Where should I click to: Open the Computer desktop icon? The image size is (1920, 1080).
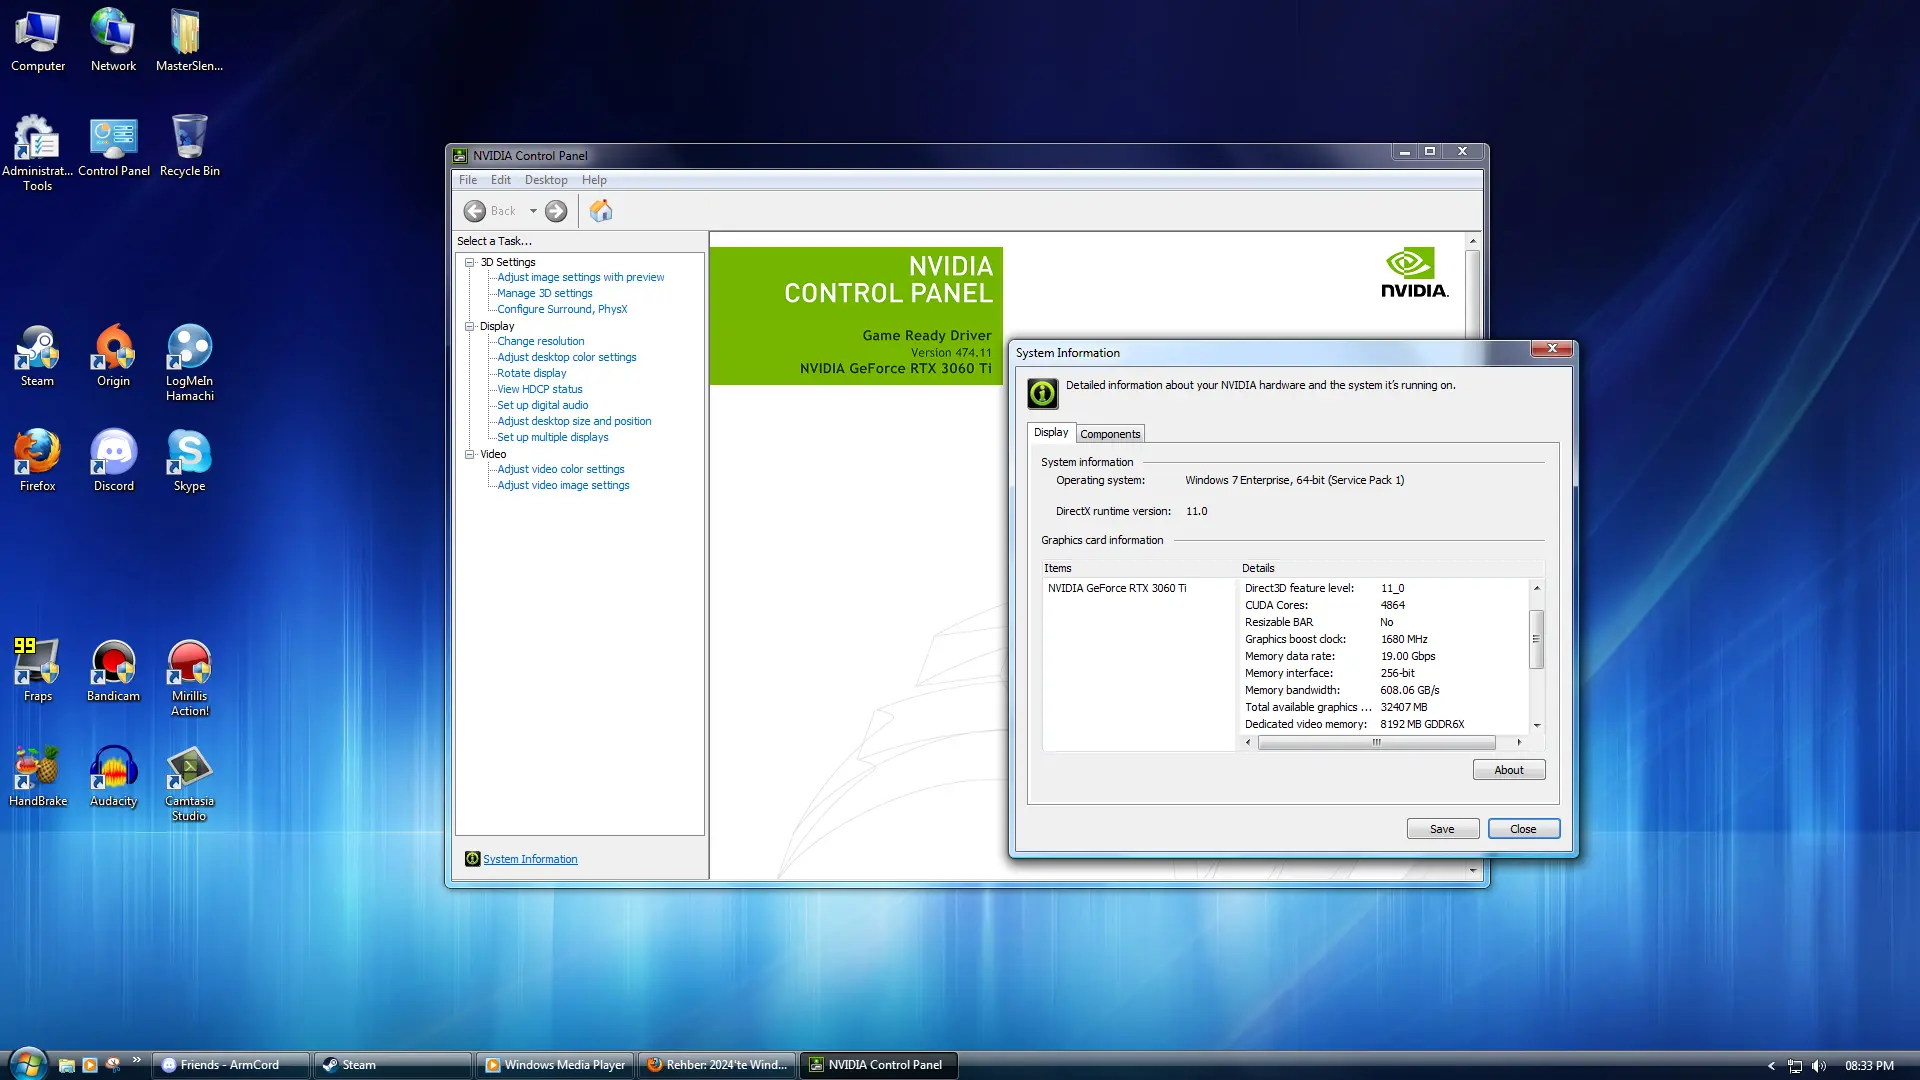tap(38, 40)
